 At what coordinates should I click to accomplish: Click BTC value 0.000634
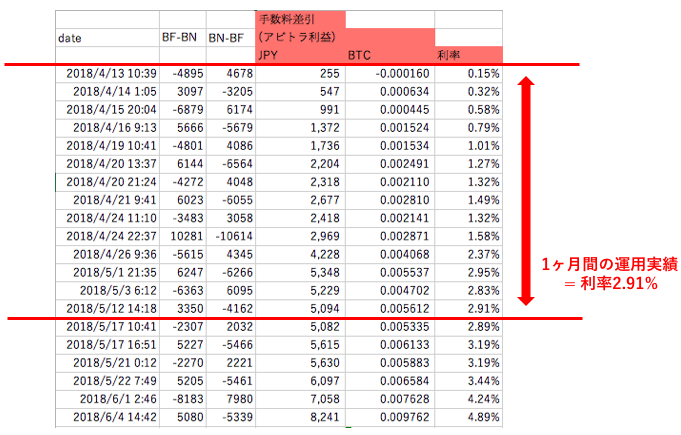(x=390, y=92)
